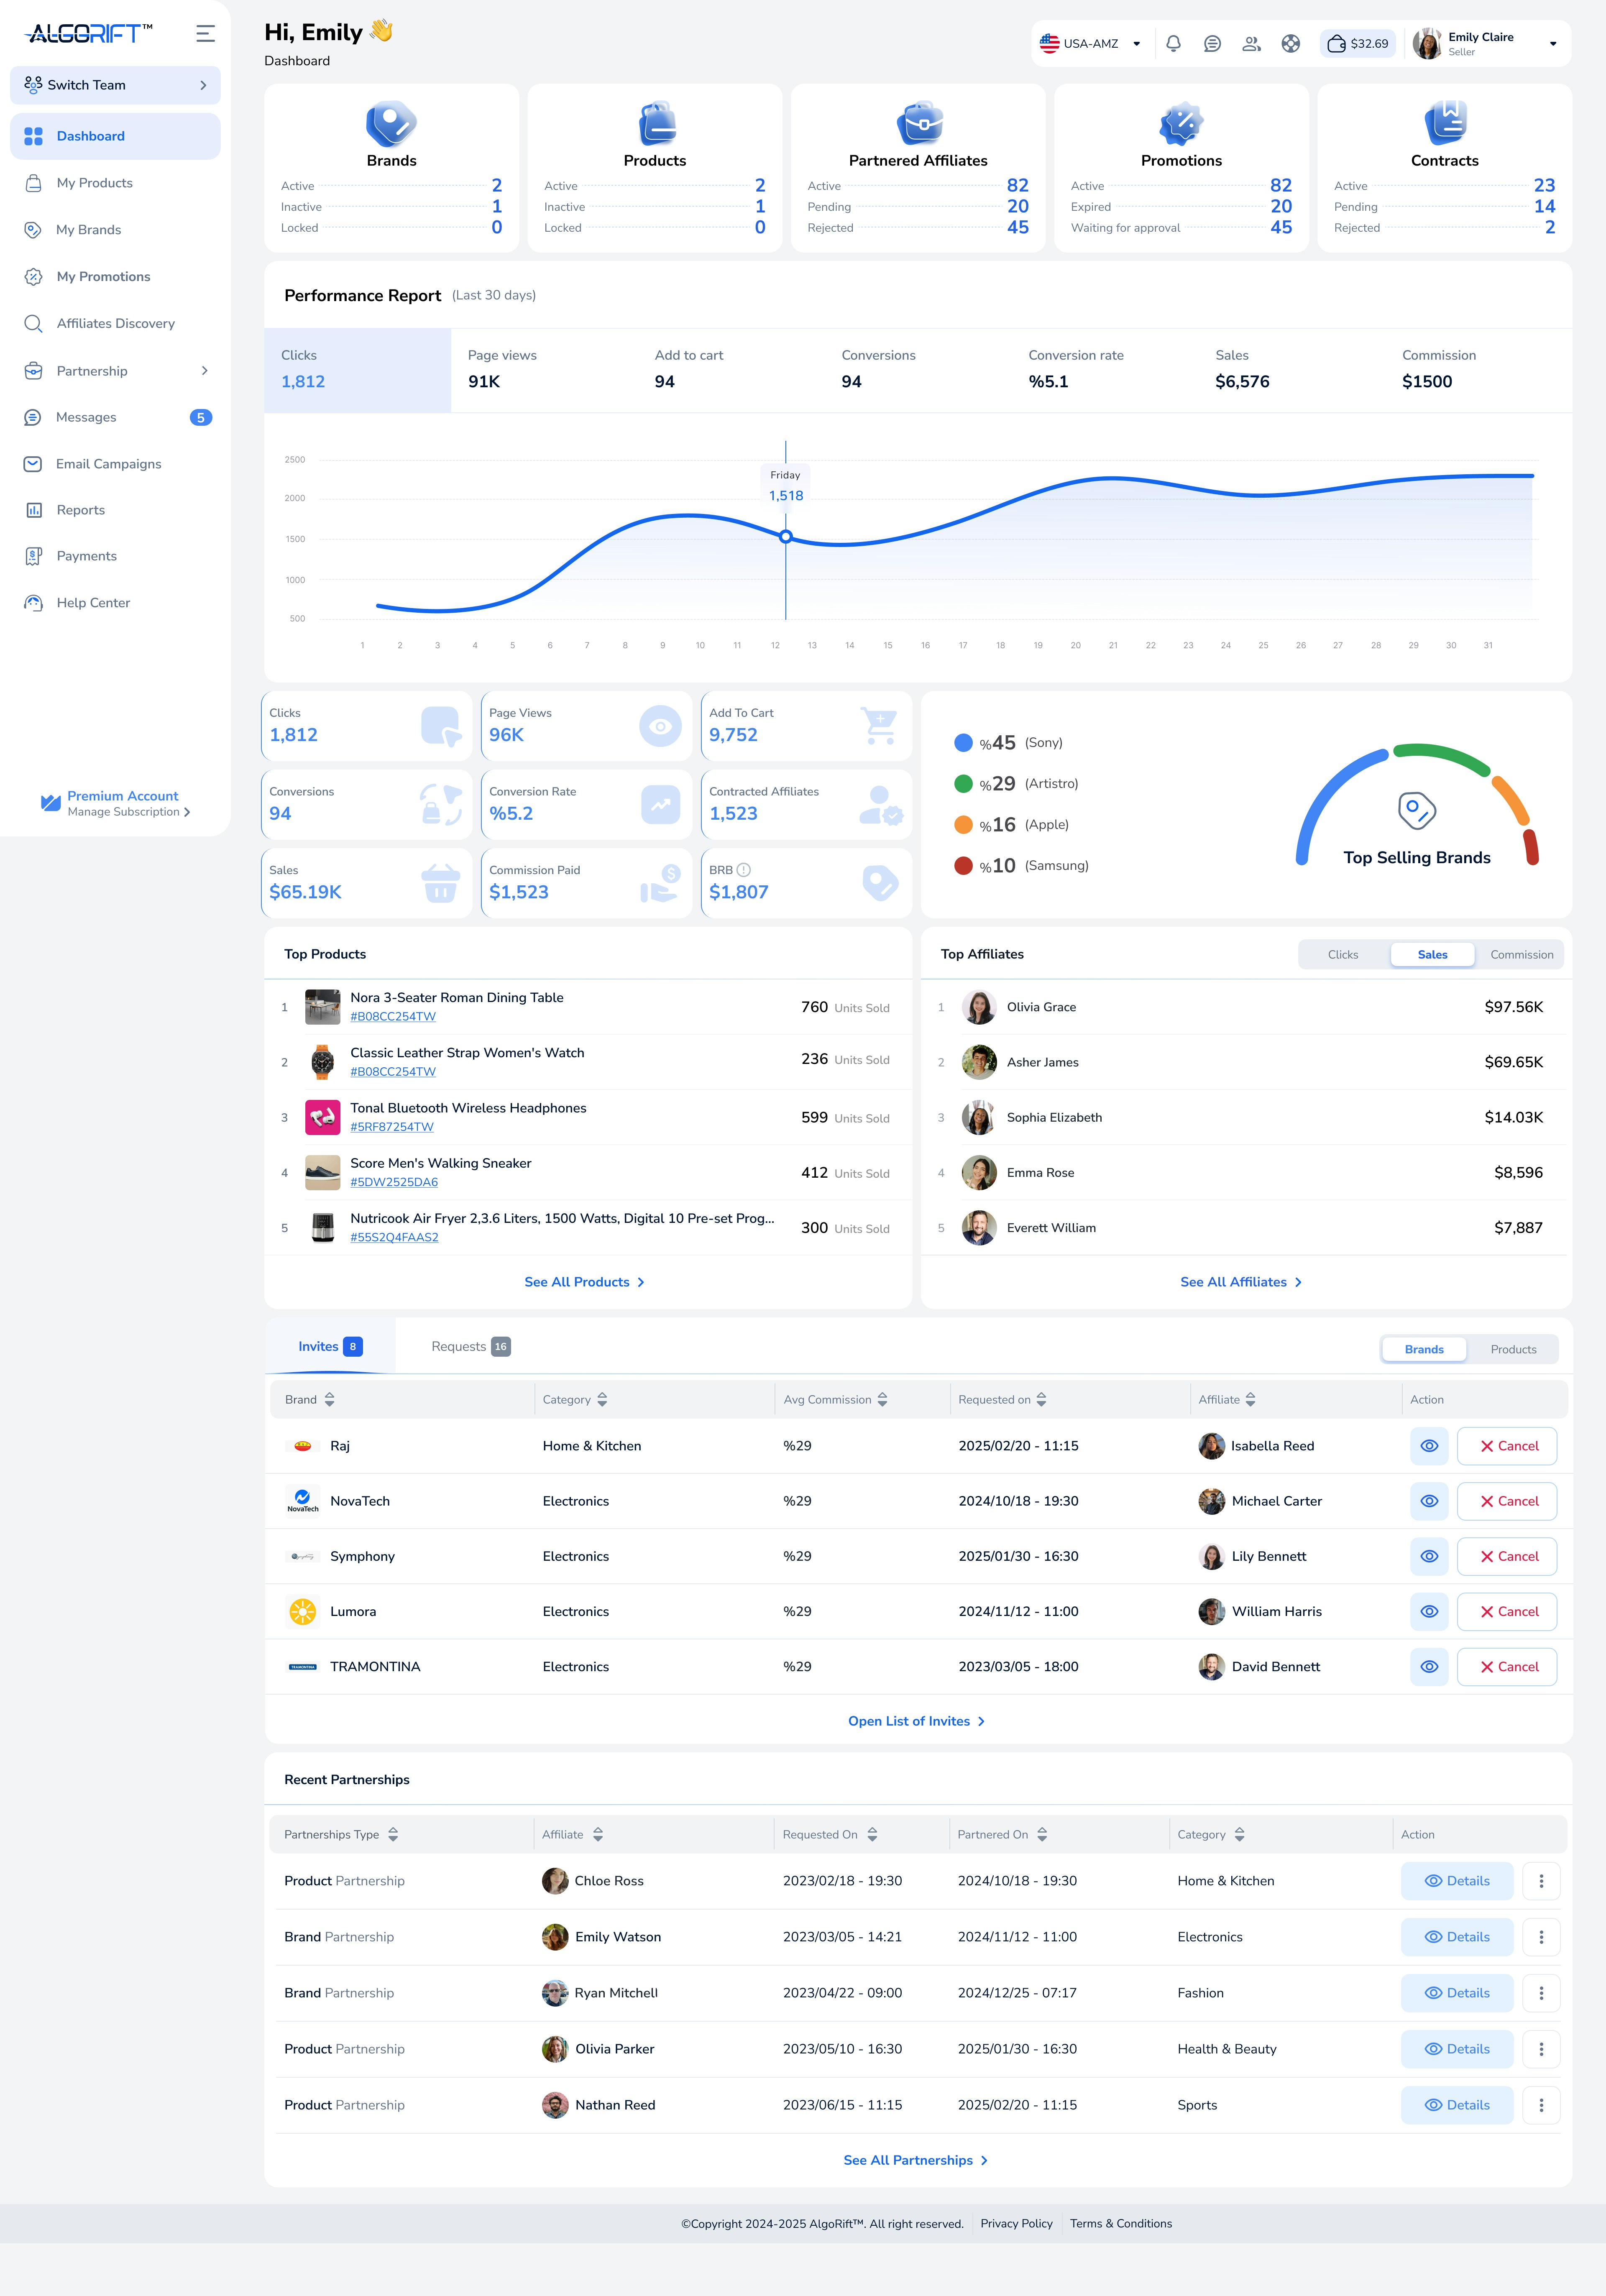Image resolution: width=1606 pixels, height=2296 pixels.
Task: Open the globe icon in the top bar
Action: [x=1290, y=43]
